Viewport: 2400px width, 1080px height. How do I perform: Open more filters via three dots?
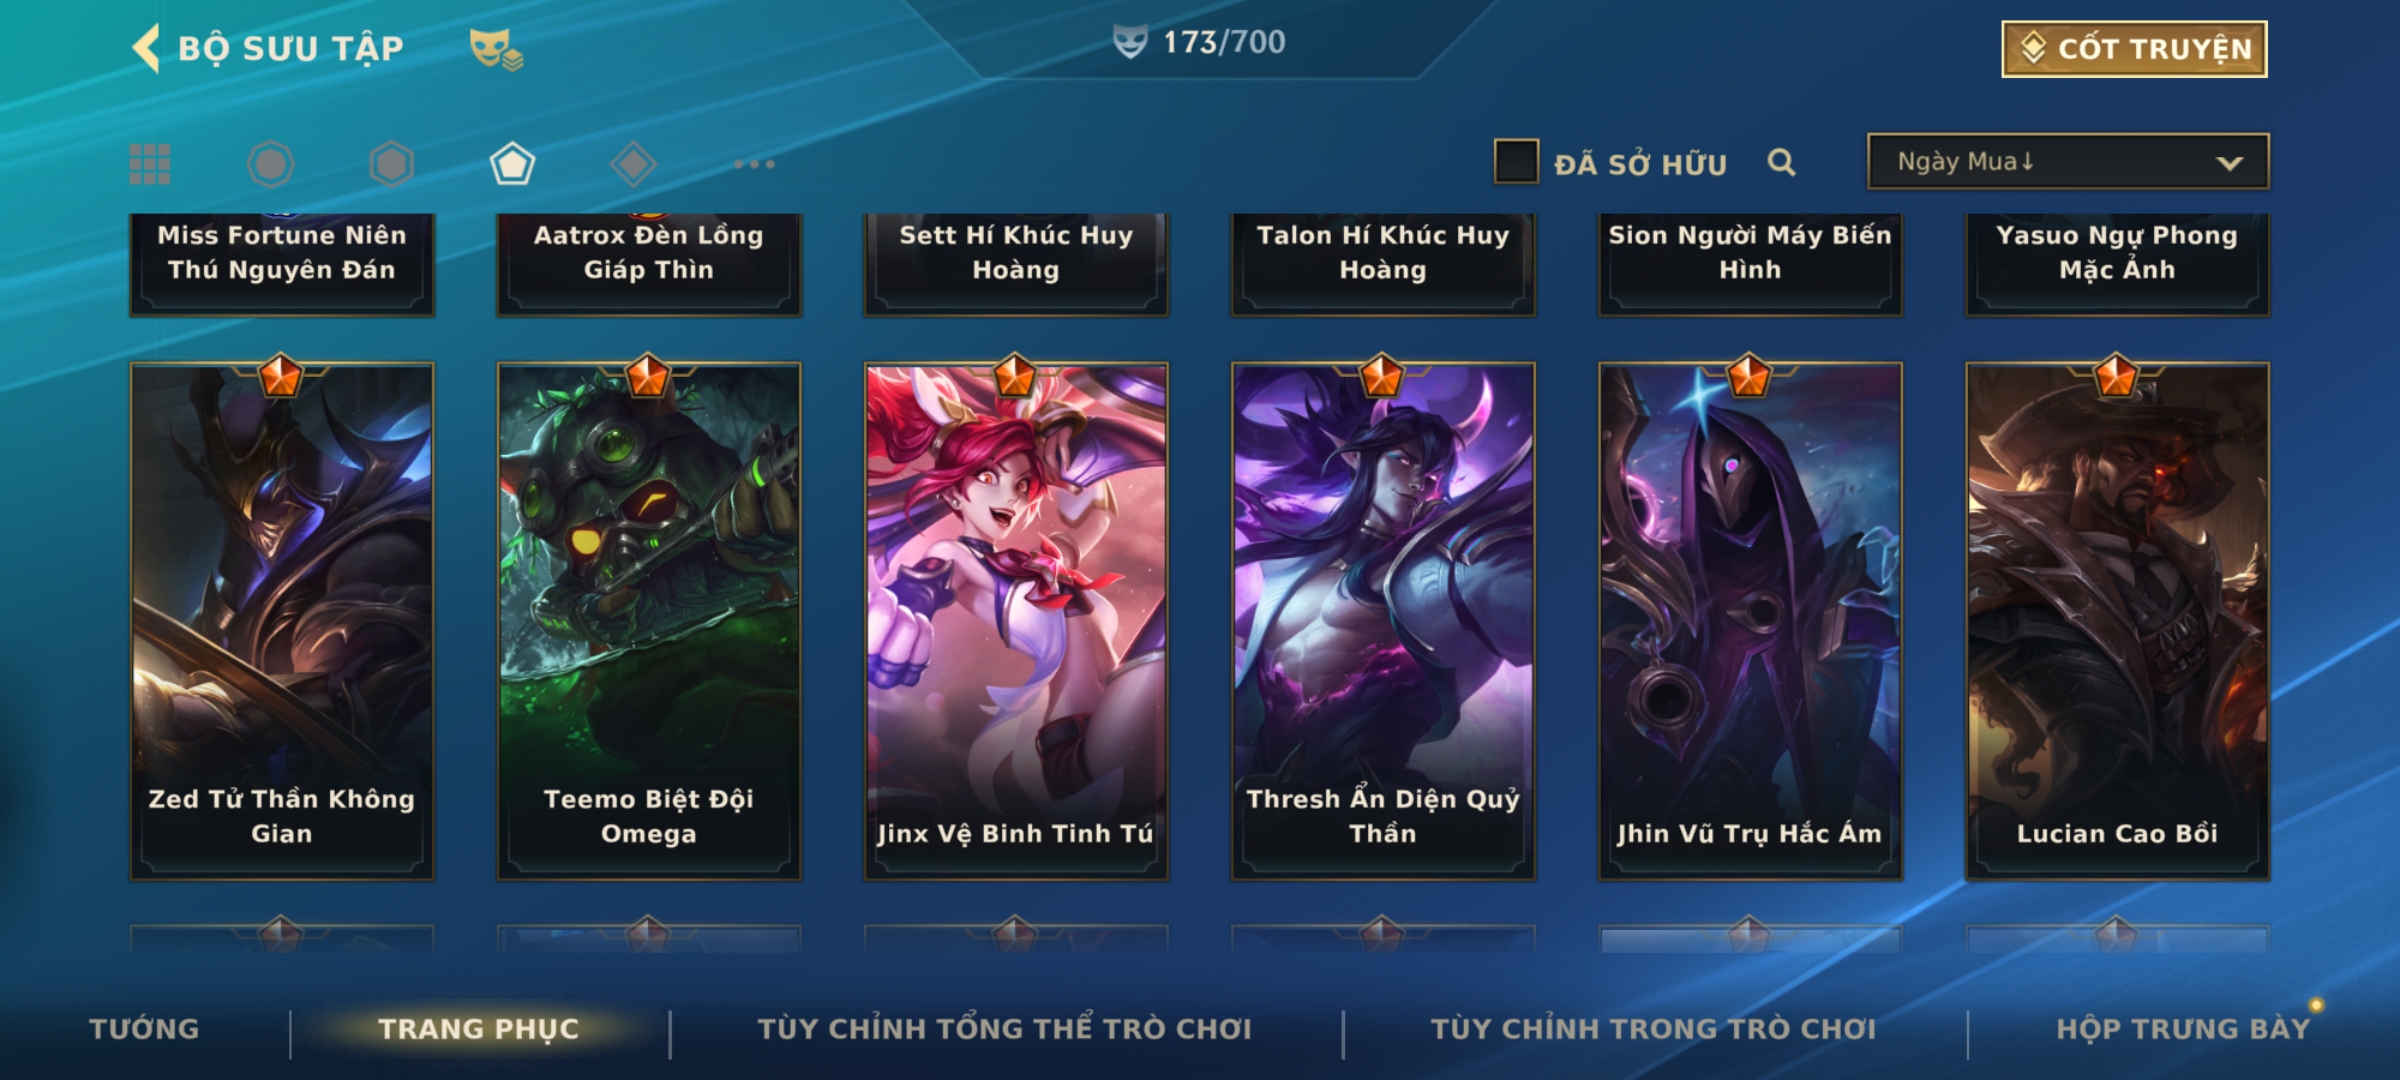click(x=754, y=164)
